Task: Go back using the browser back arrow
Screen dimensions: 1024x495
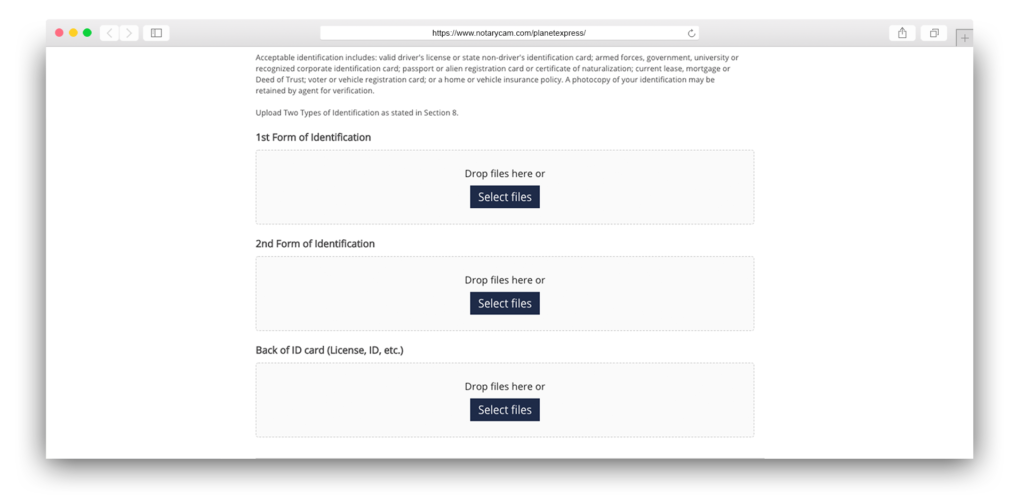Action: point(109,33)
